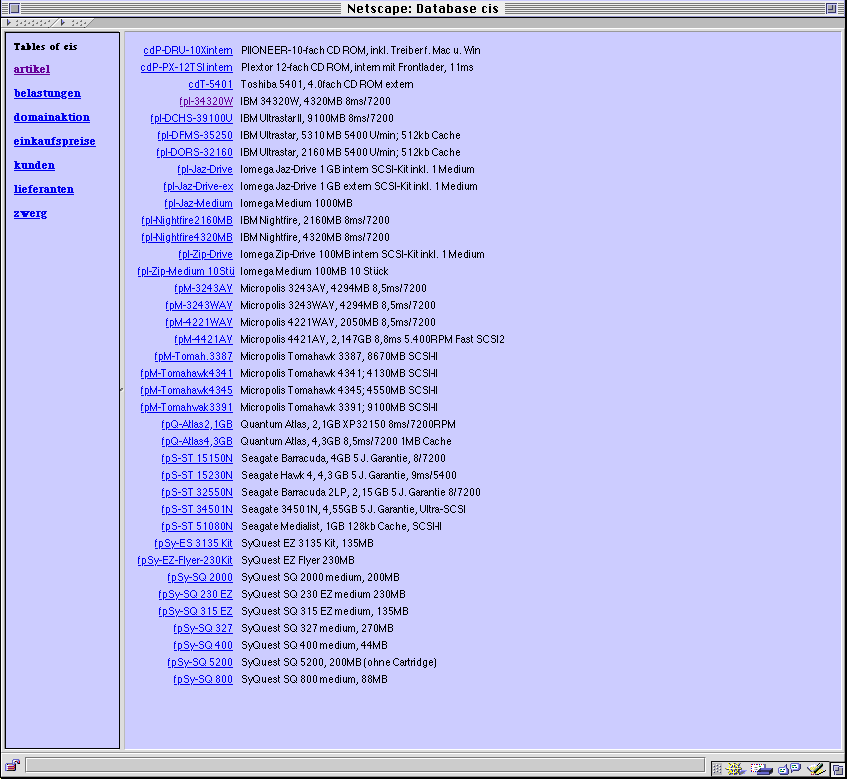
Task: Open Discussions newsgroup icon in component bar
Action: click(789, 768)
